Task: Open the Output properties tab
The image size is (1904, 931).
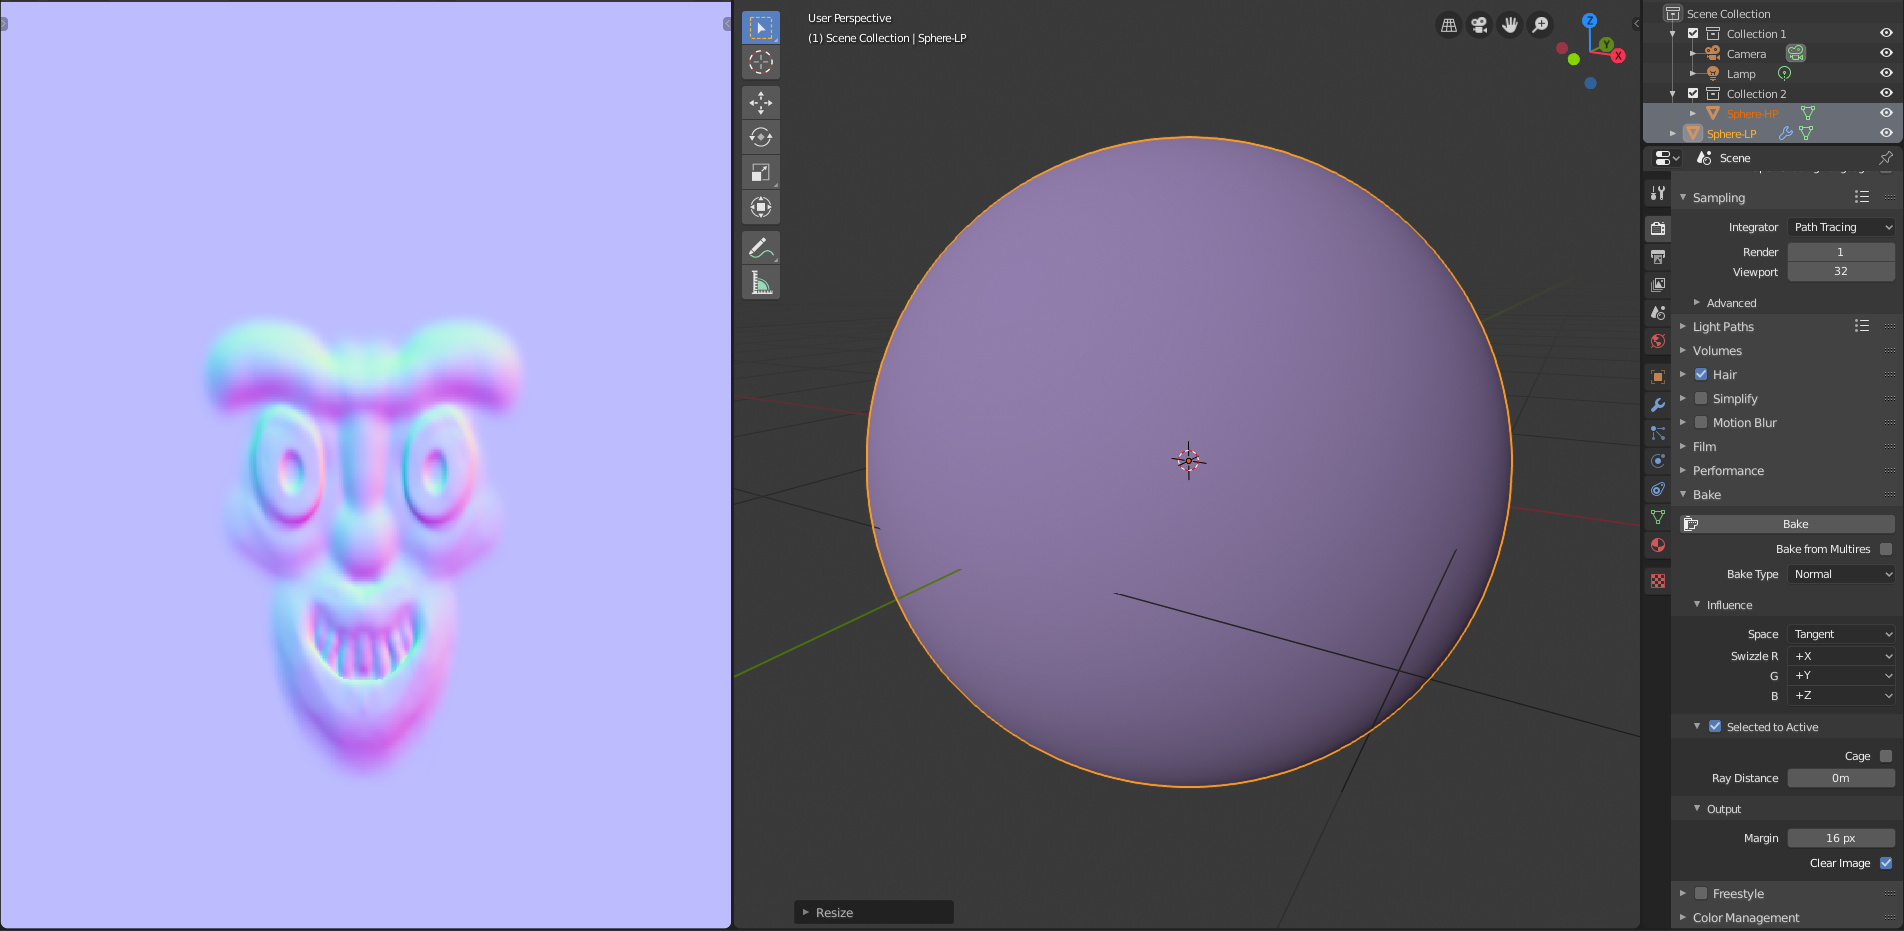Action: pyautogui.click(x=1658, y=257)
